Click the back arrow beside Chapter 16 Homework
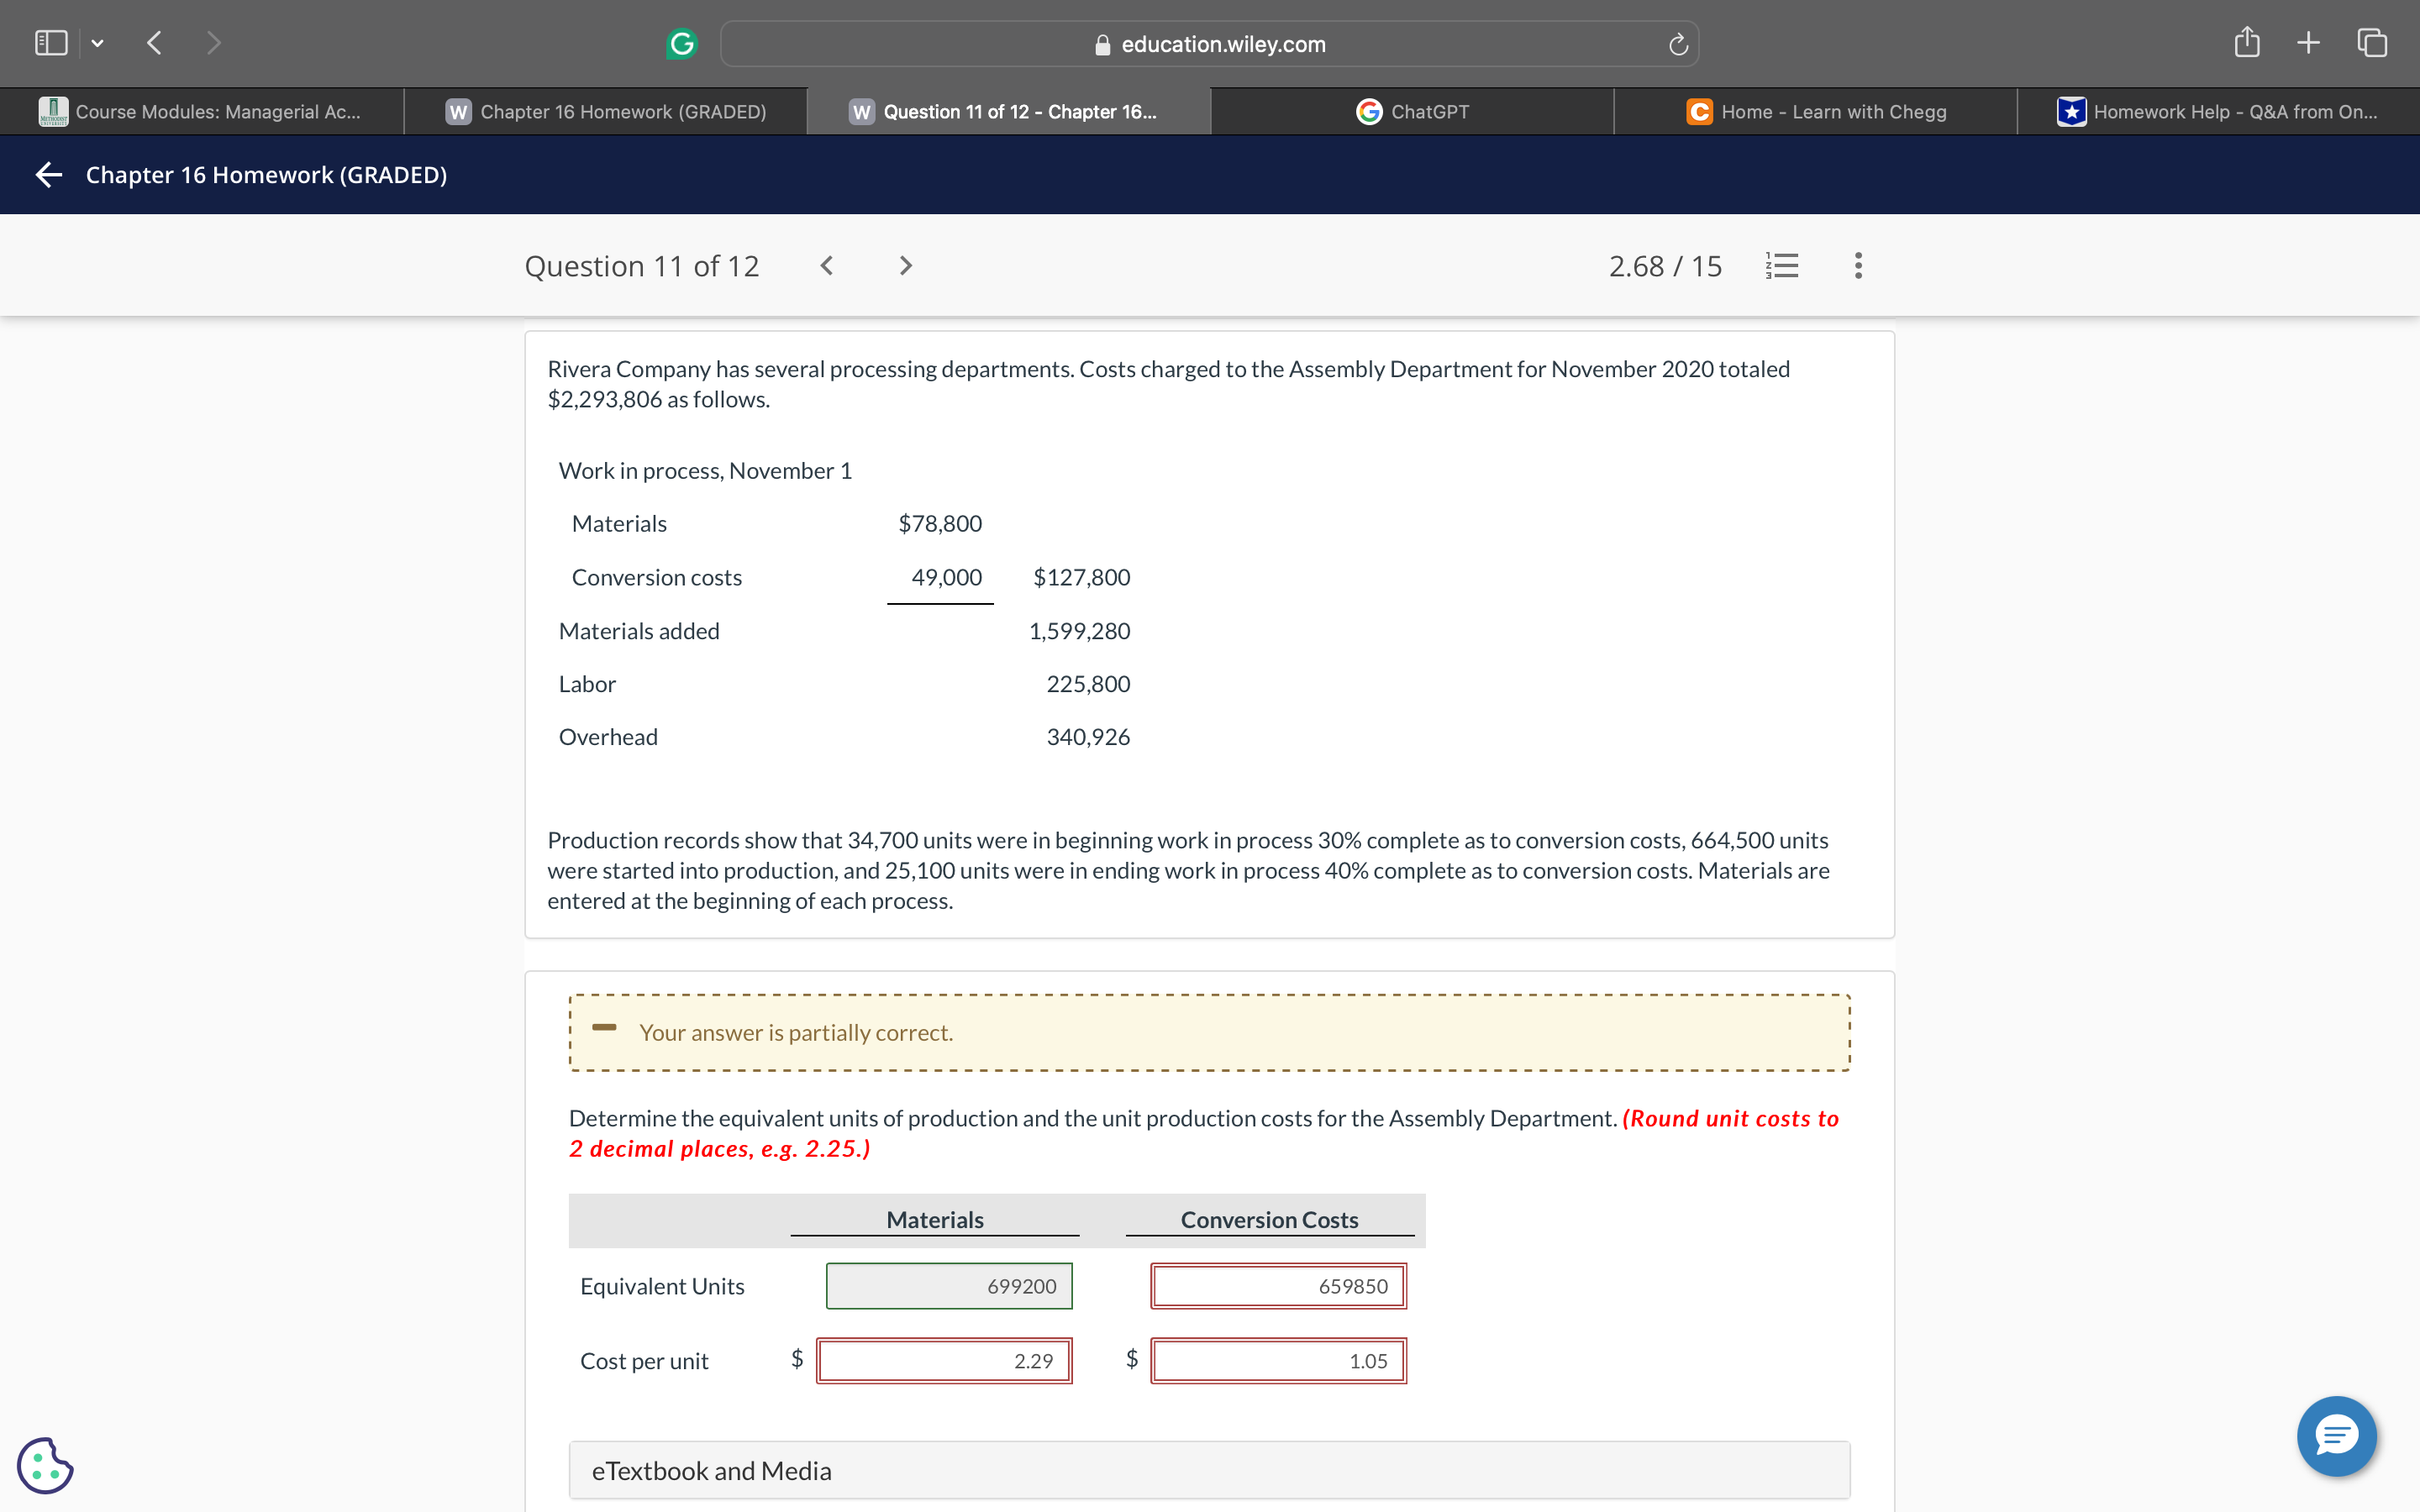This screenshot has width=2420, height=1512. [x=48, y=175]
